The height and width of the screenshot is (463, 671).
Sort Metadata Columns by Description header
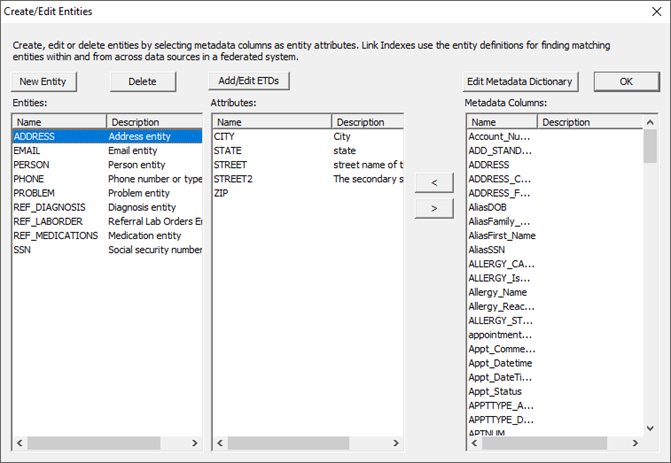[x=590, y=122]
